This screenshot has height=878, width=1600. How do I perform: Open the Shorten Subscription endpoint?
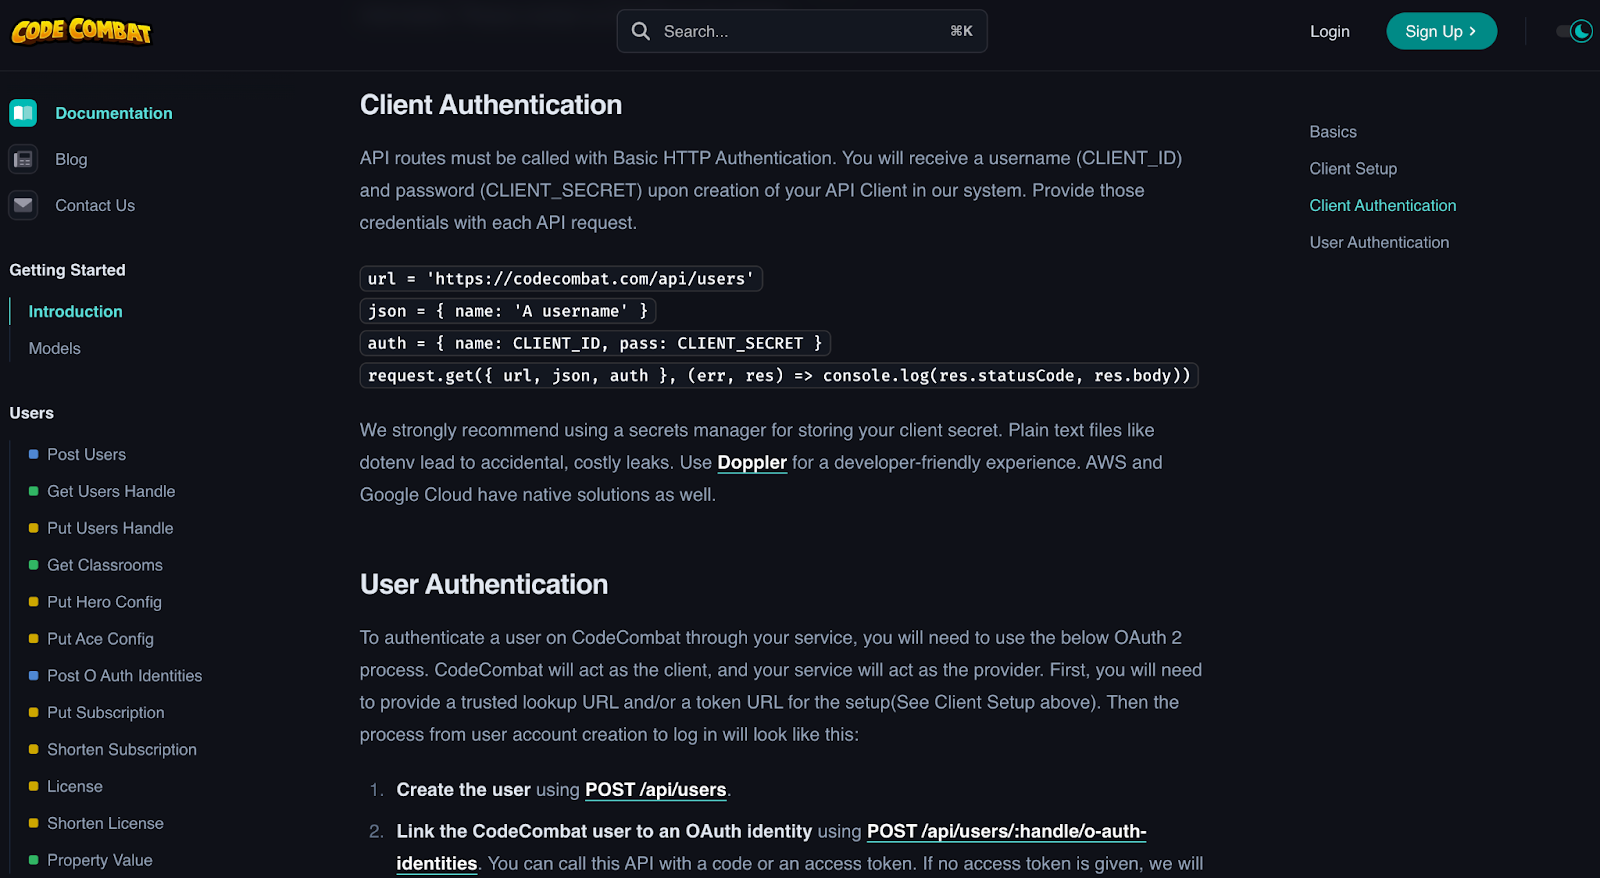coord(122,749)
